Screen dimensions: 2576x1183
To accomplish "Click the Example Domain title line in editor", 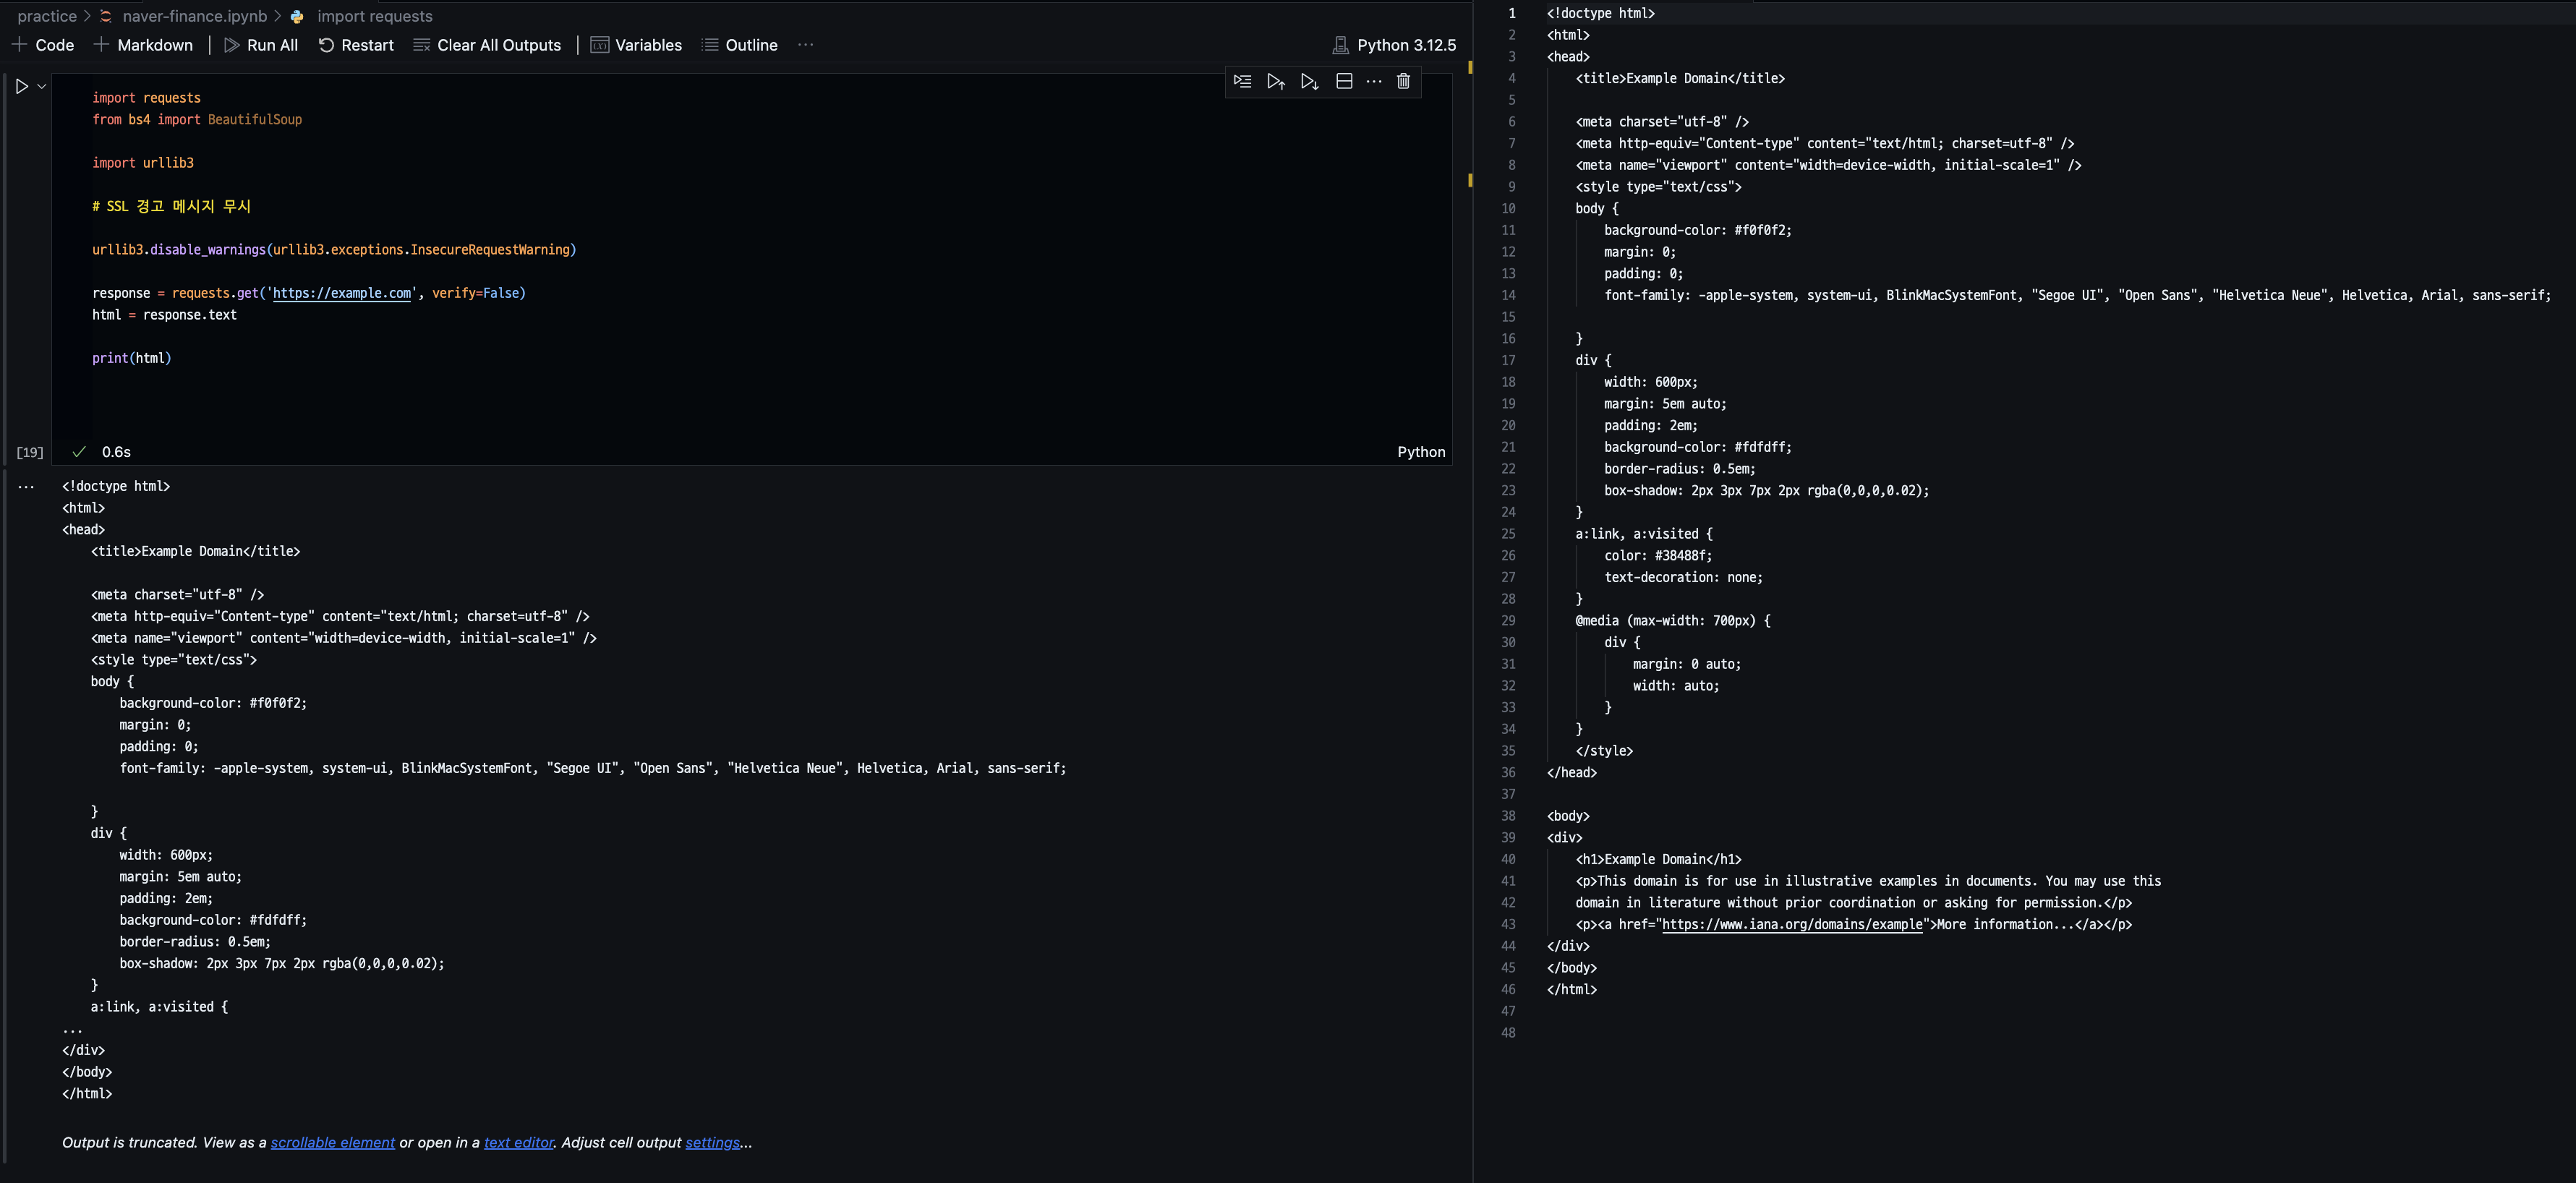I will pos(1680,78).
